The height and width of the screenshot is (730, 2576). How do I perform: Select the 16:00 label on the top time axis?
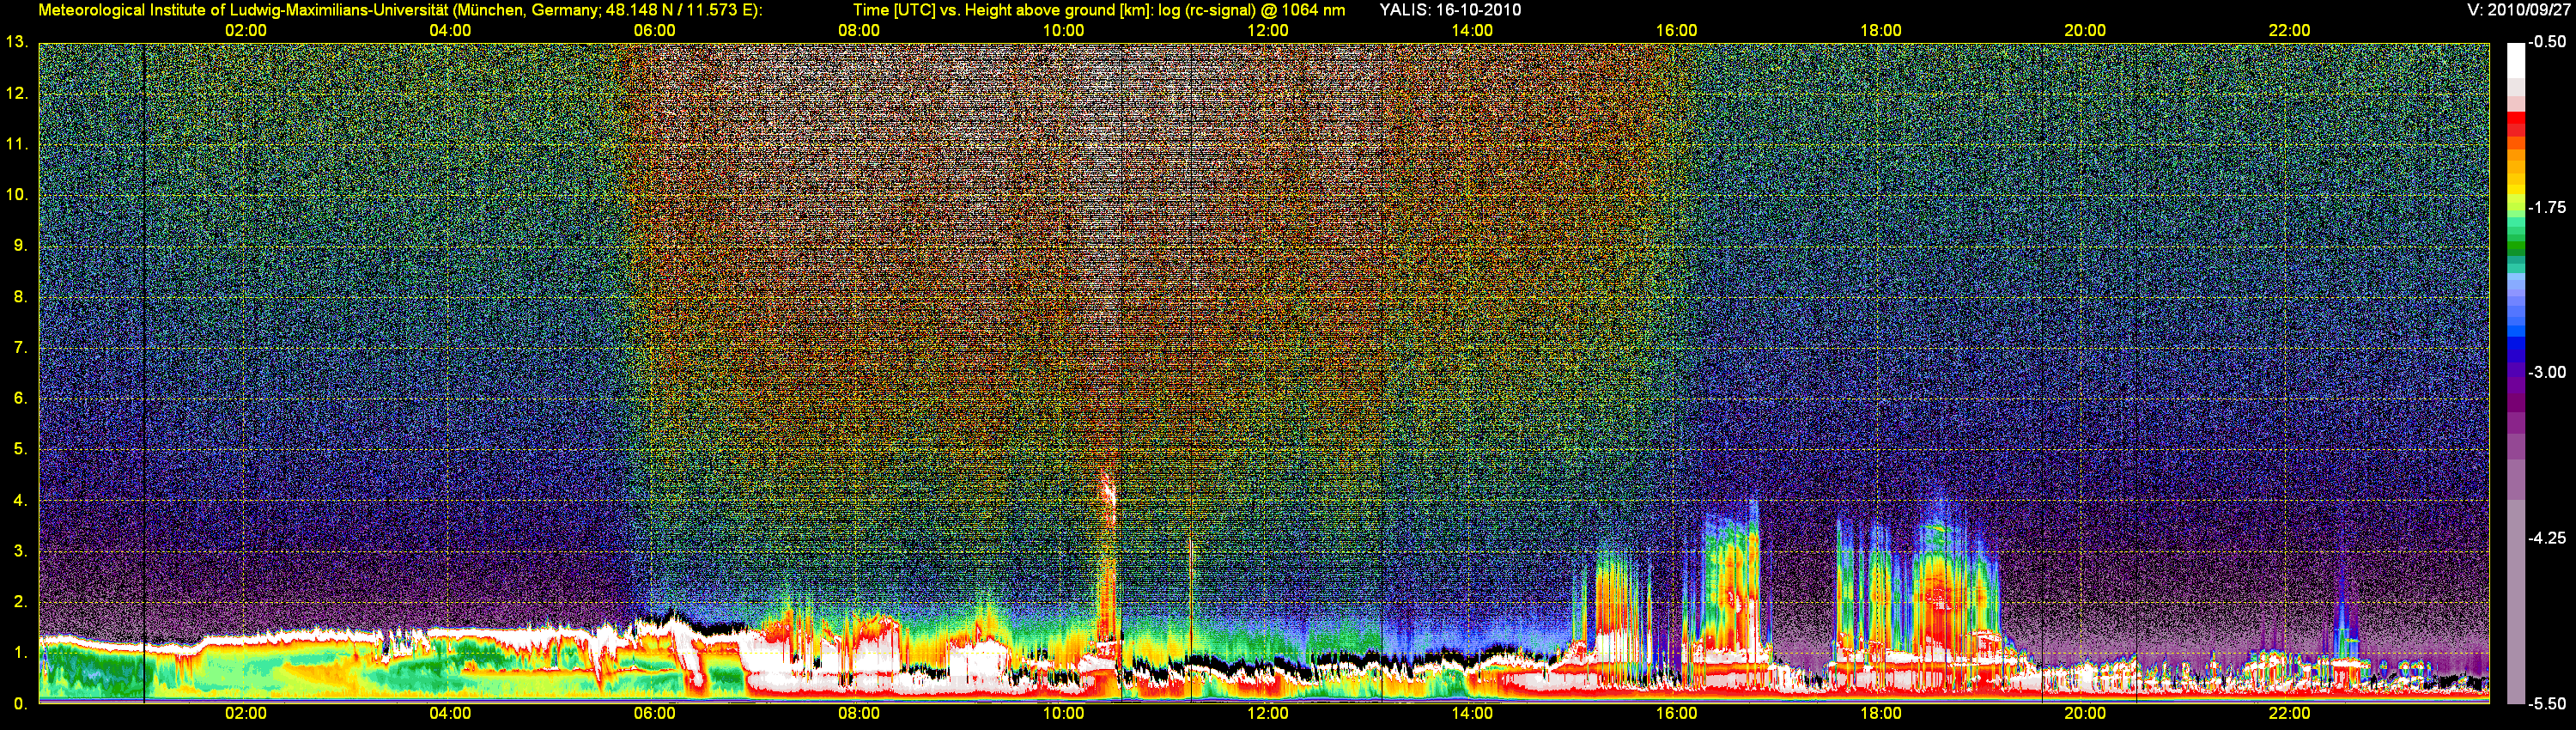[1676, 30]
